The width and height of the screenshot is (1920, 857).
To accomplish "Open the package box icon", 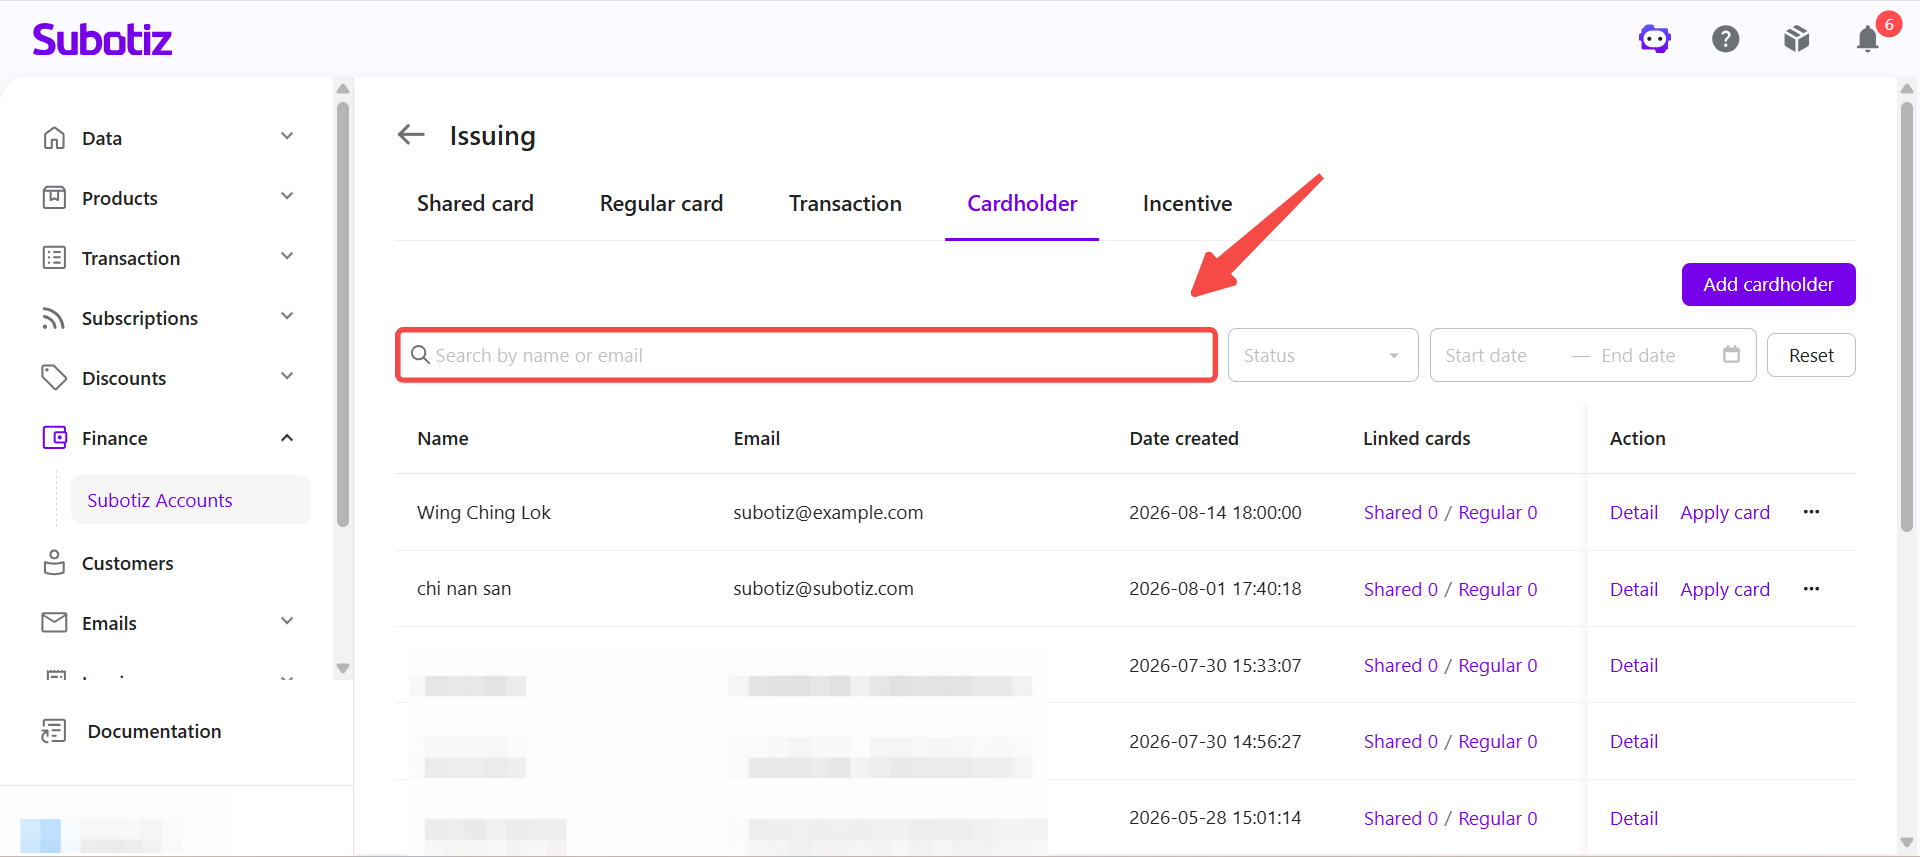I will coord(1797,39).
